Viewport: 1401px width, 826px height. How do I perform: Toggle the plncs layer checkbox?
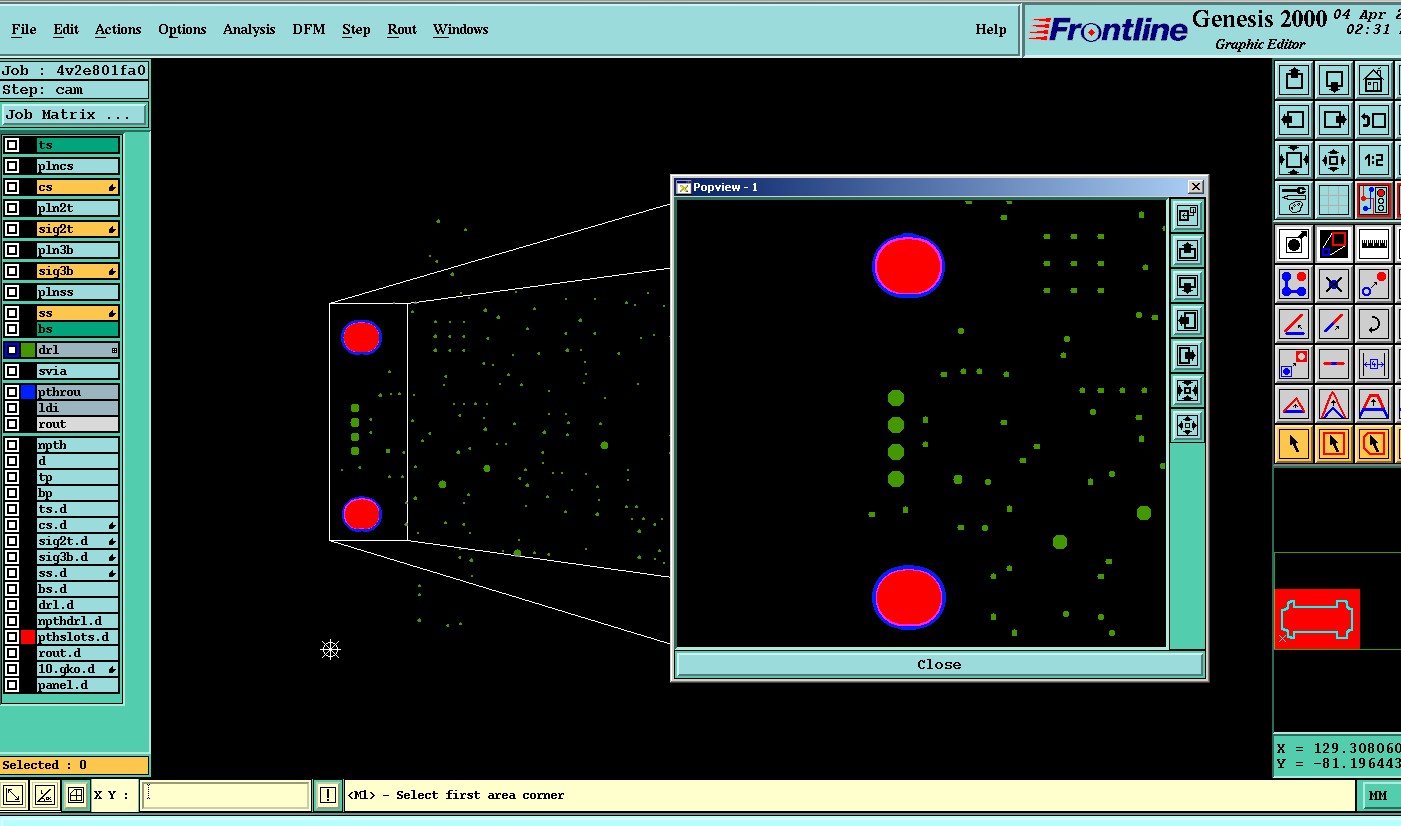point(12,166)
